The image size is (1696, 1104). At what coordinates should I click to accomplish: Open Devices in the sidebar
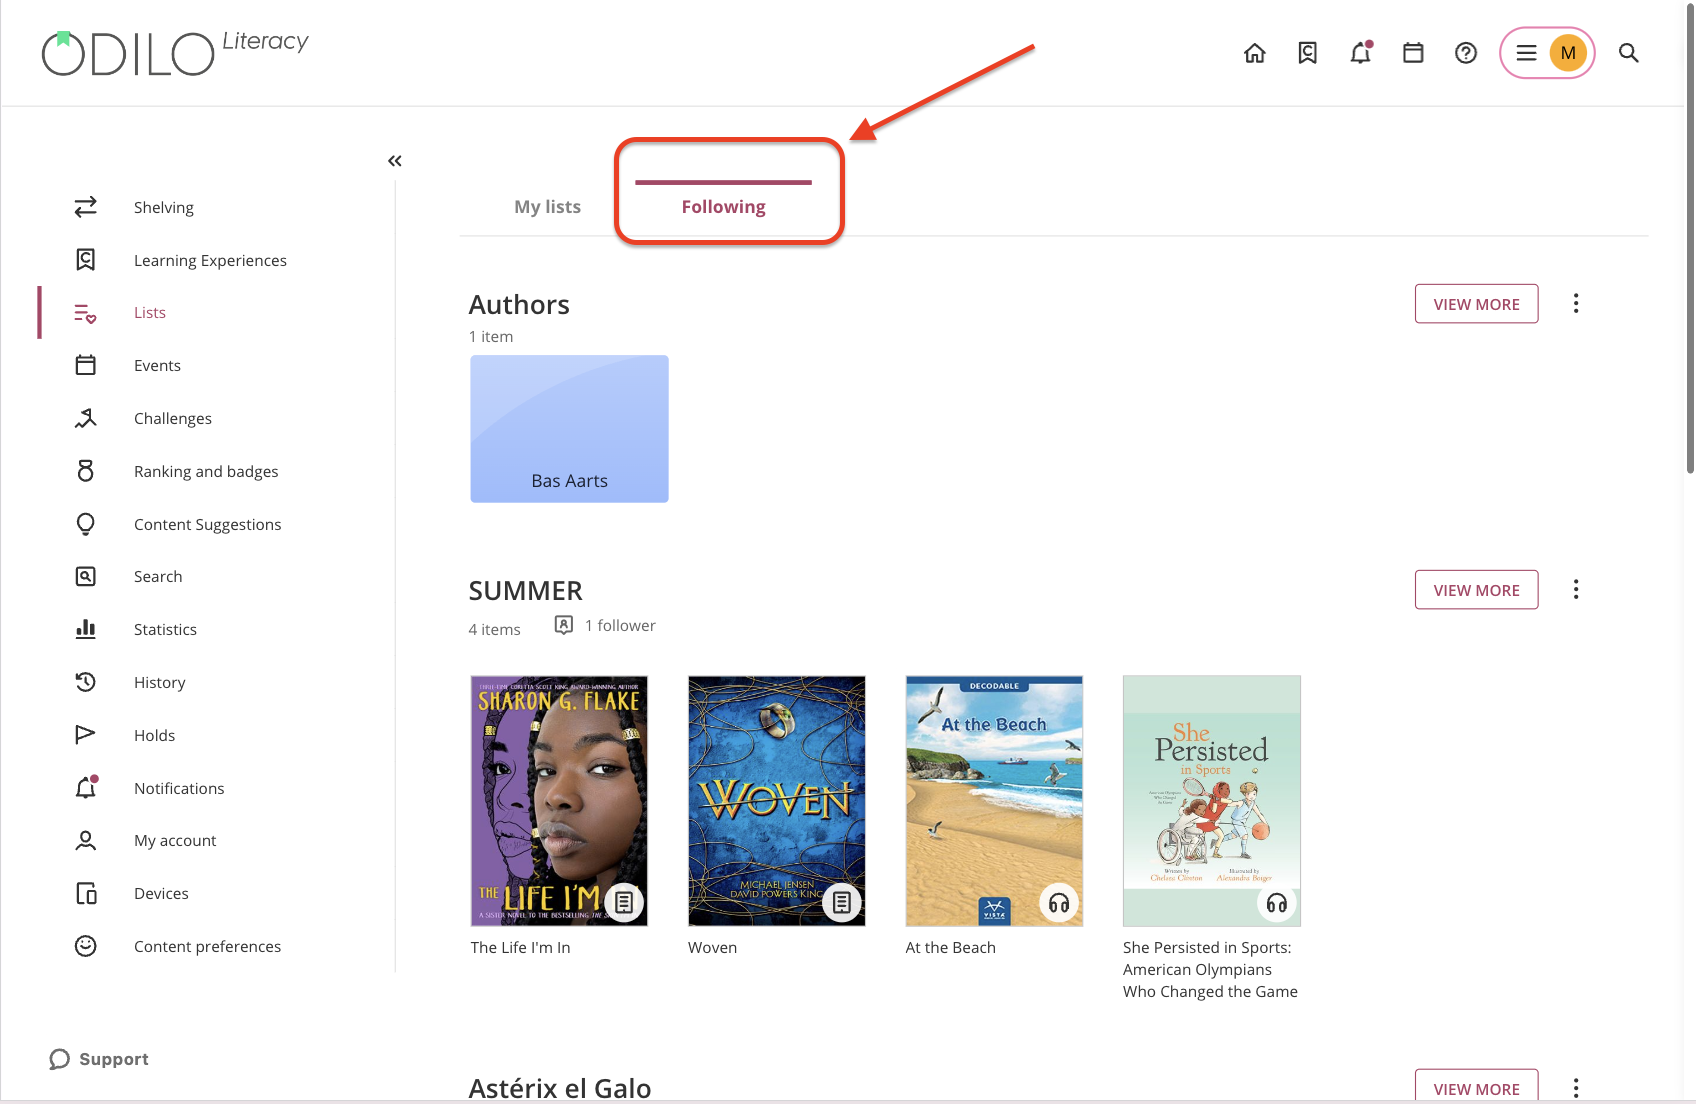tap(161, 893)
